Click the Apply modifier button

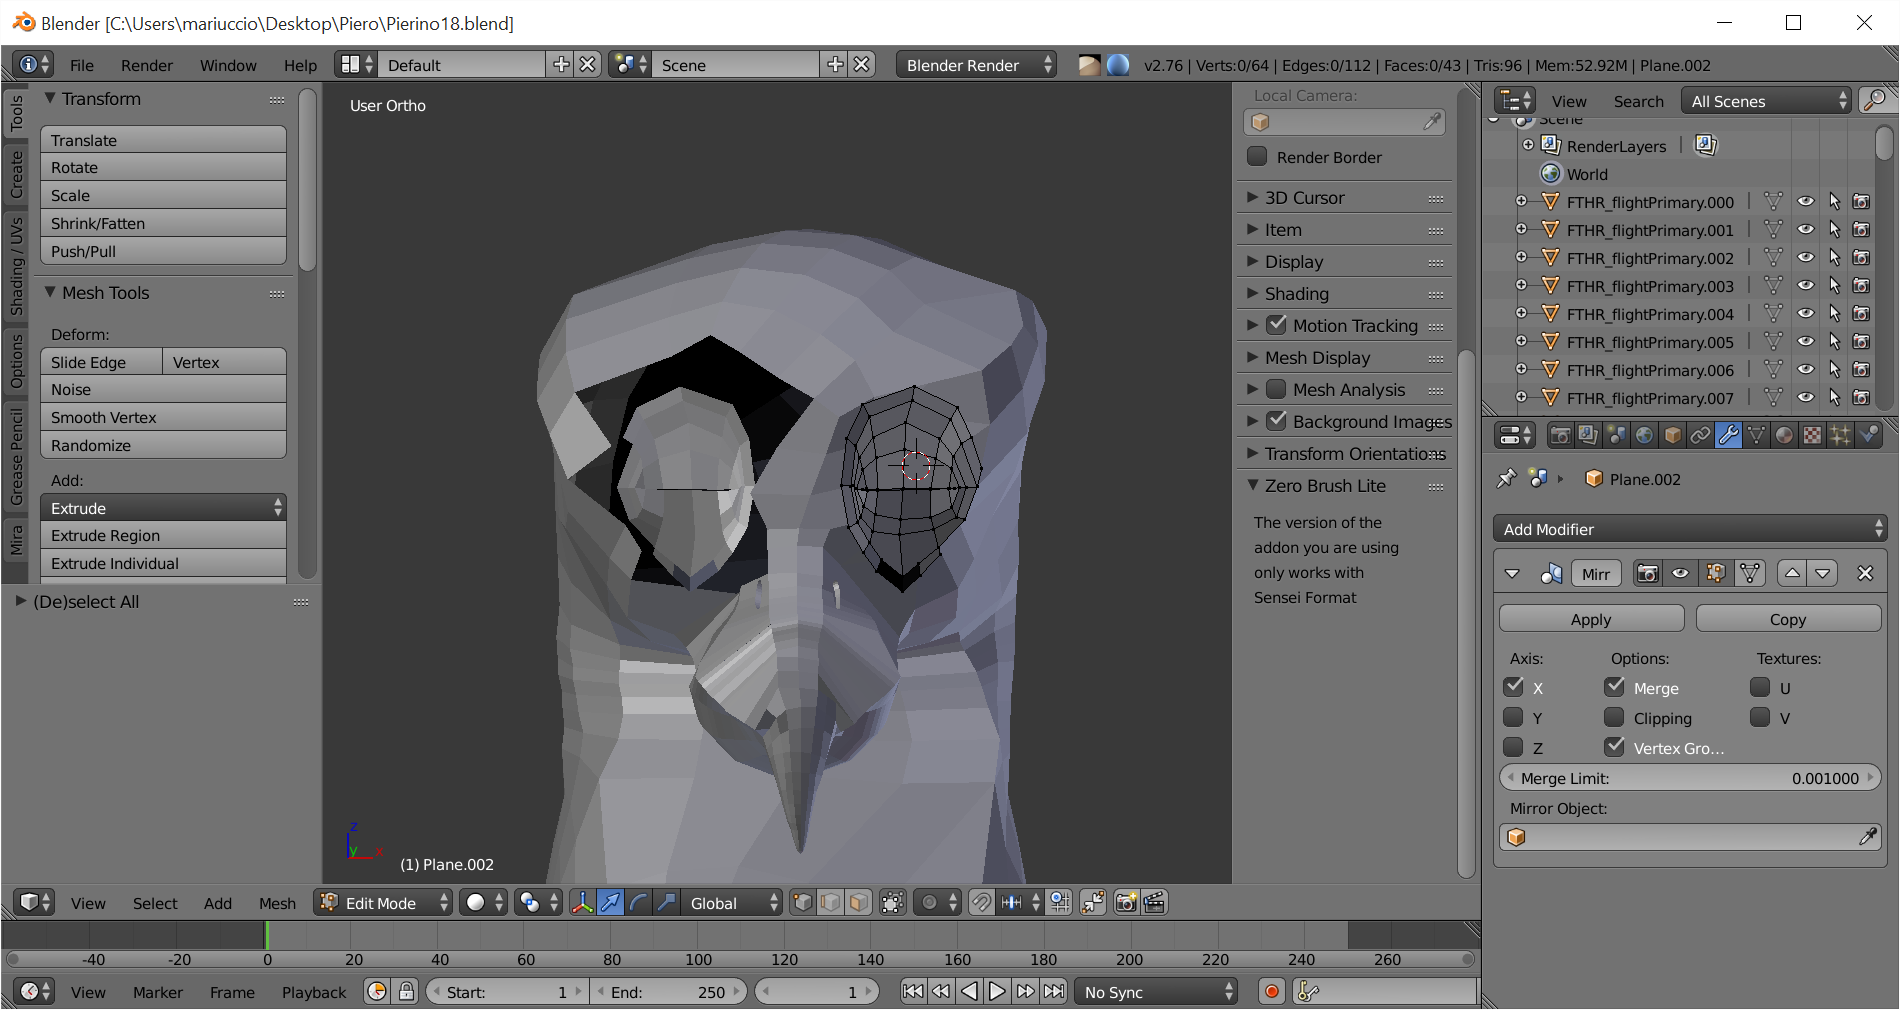point(1591,619)
